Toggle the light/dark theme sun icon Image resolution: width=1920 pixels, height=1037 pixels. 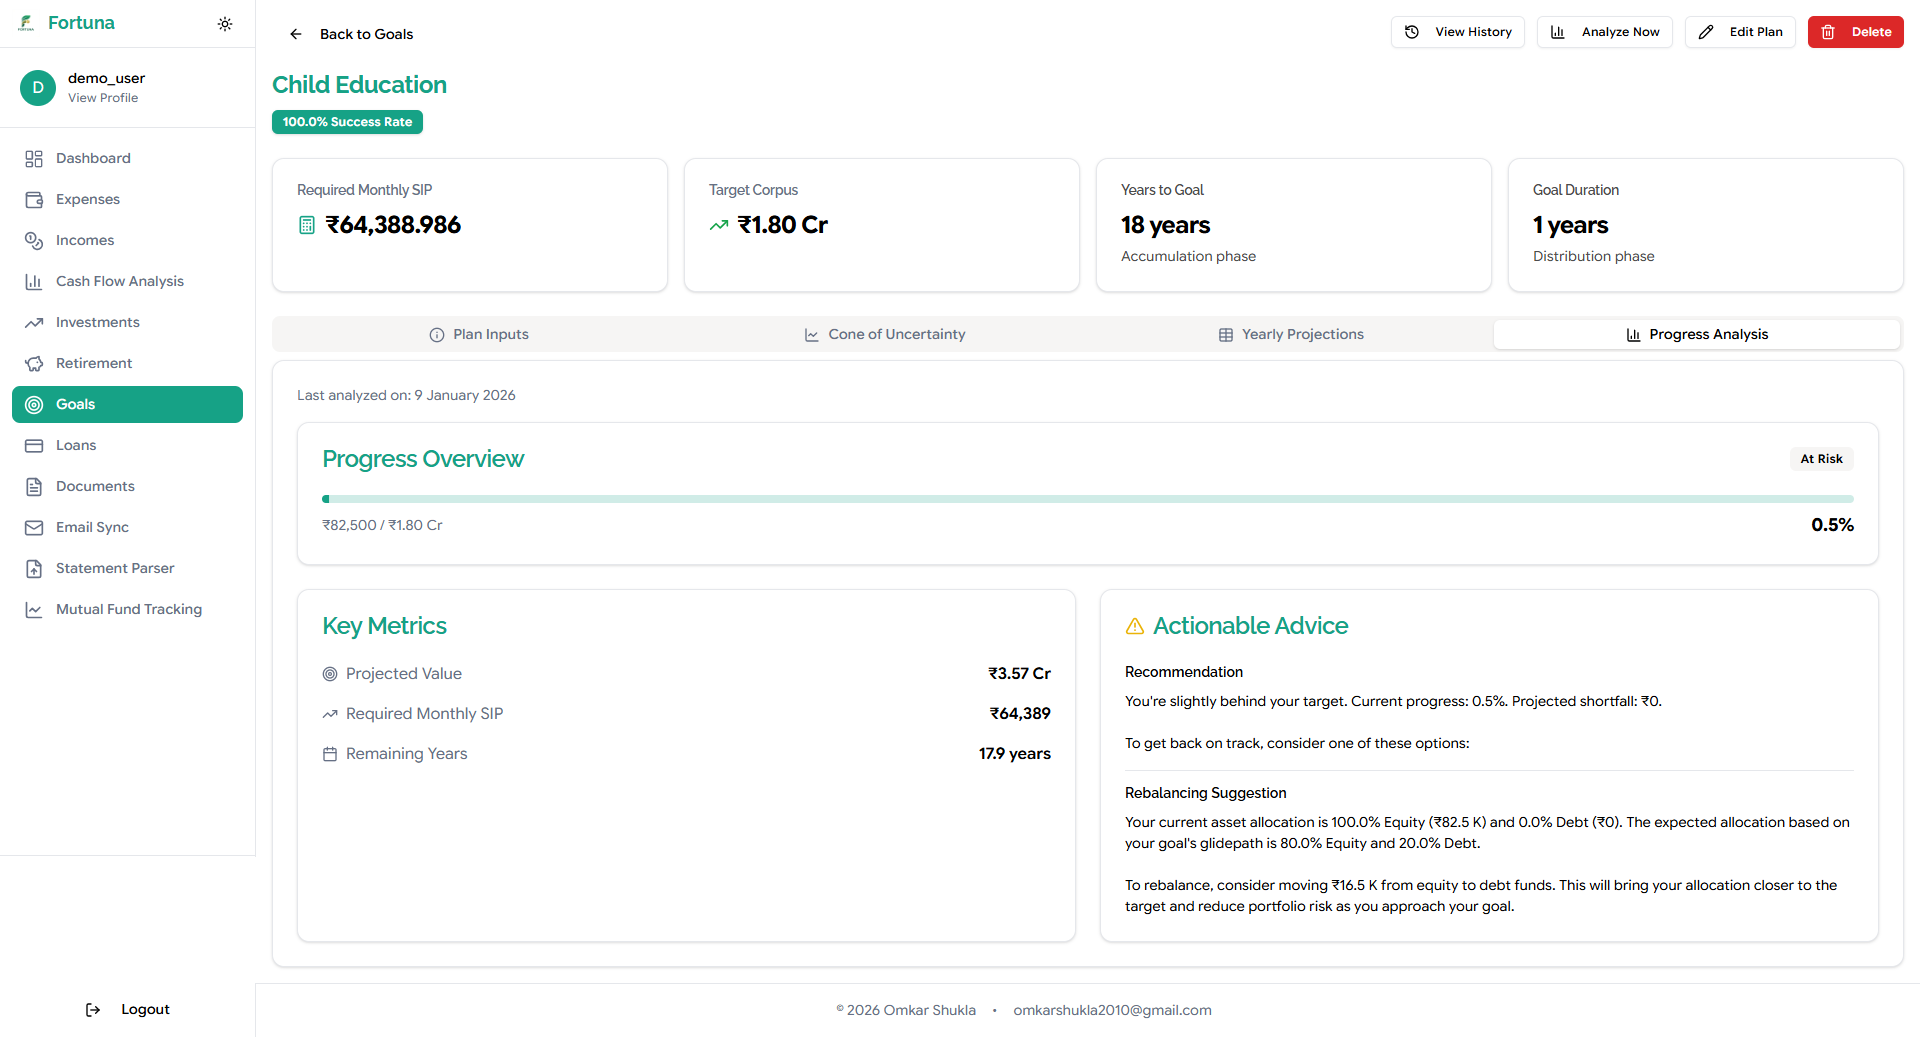[x=225, y=24]
